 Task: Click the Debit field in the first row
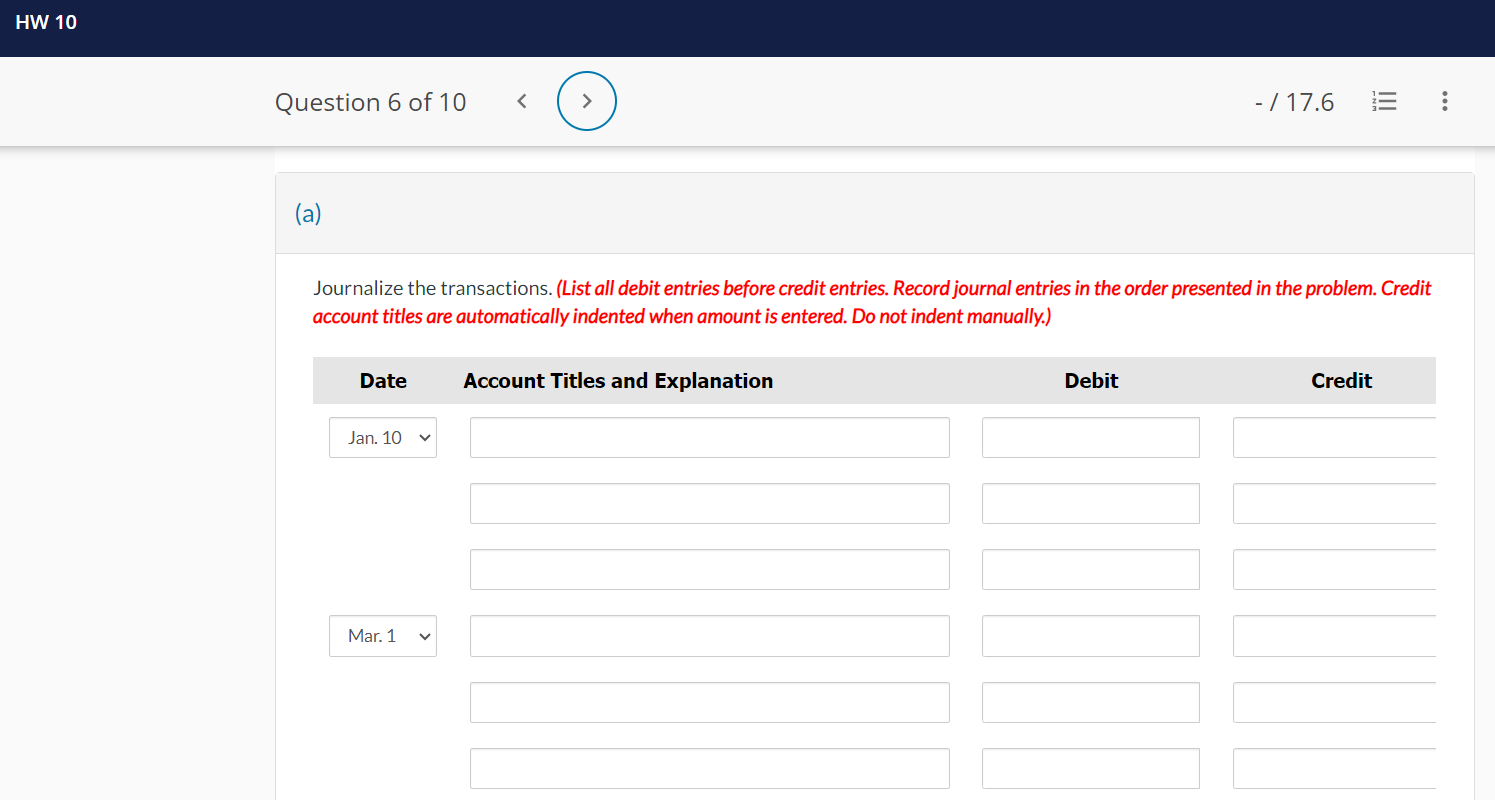[1090, 437]
